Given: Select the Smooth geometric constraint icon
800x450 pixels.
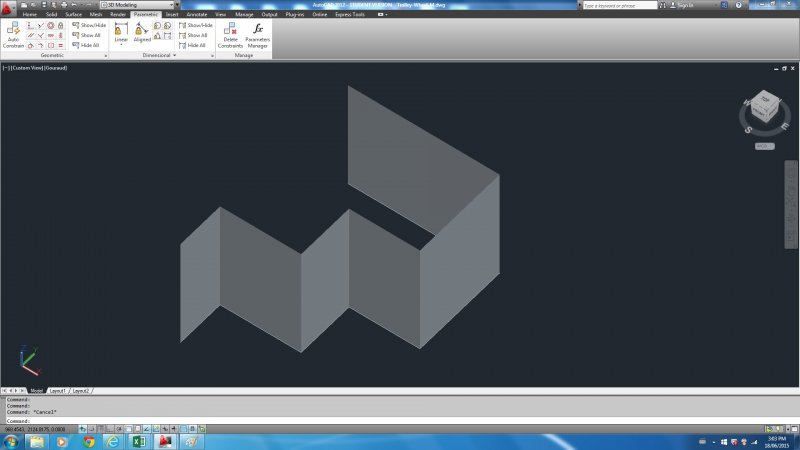Looking at the screenshot, I should coord(40,45).
